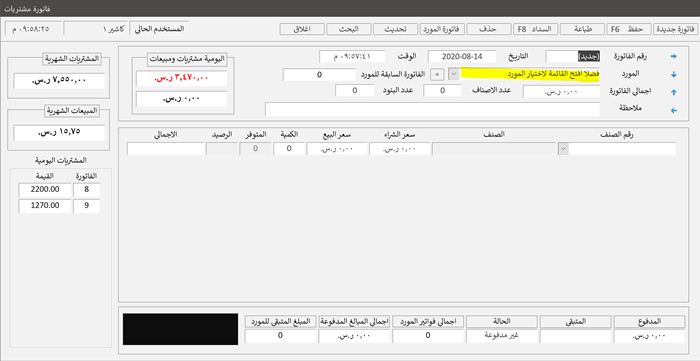Click the الفاتورة السابقة للمورد field
This screenshot has width=700, height=361.
click(x=319, y=74)
